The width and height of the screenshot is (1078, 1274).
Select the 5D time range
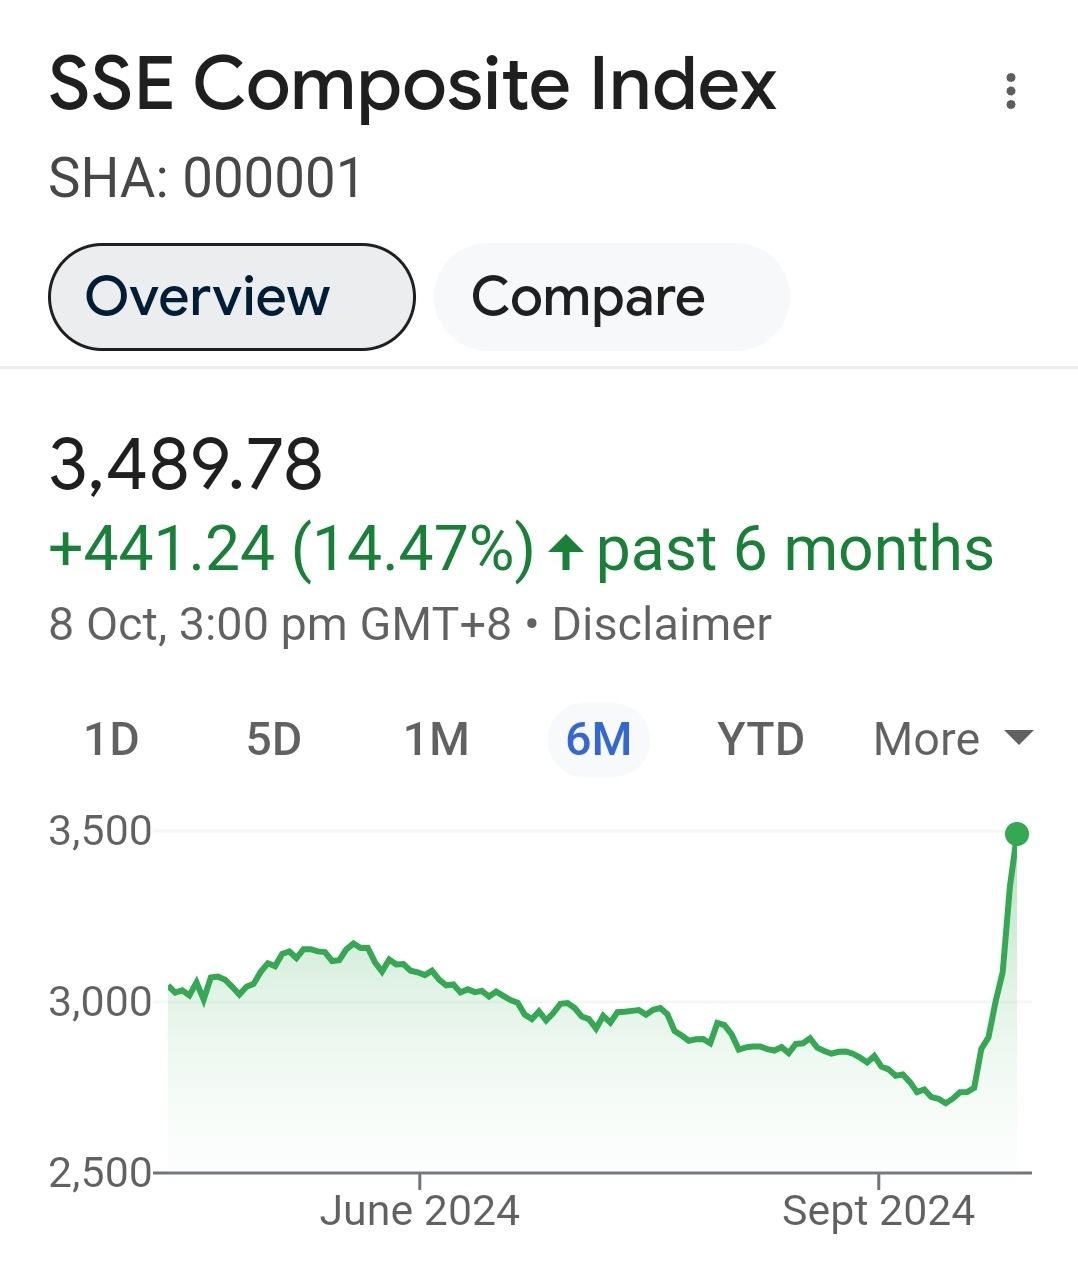[274, 740]
